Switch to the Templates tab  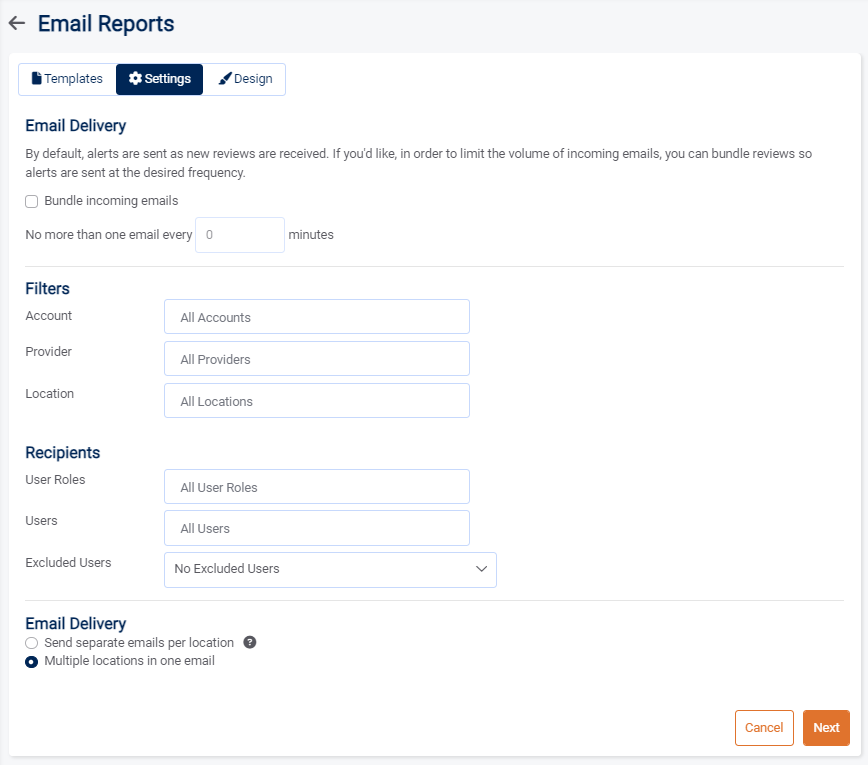coord(66,78)
